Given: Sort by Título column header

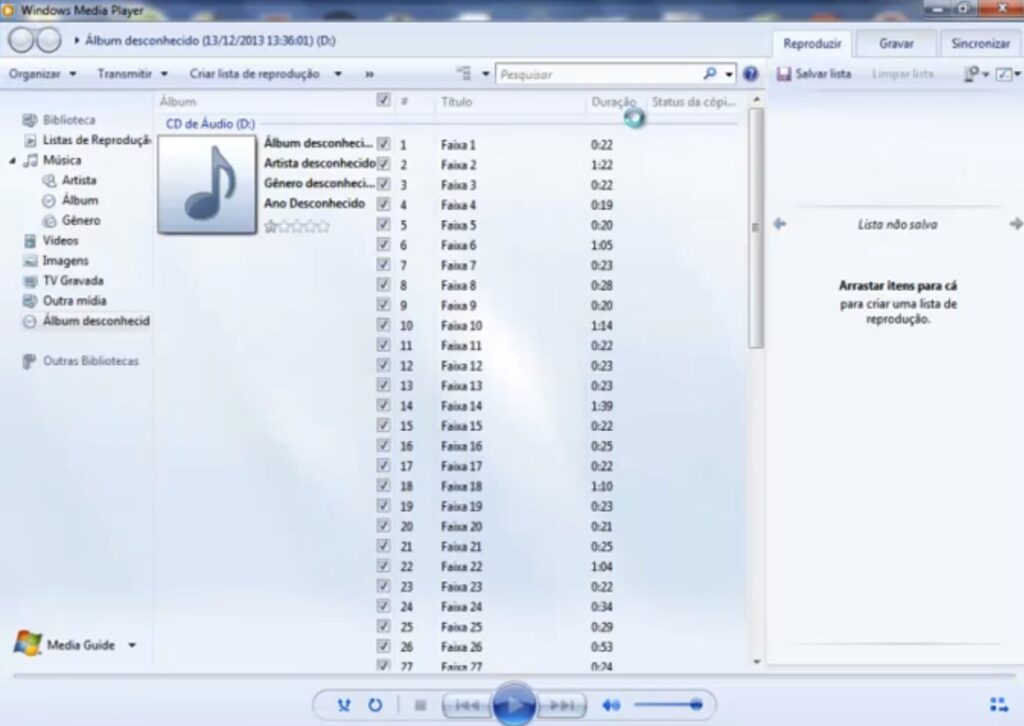Looking at the screenshot, I should click(x=456, y=102).
